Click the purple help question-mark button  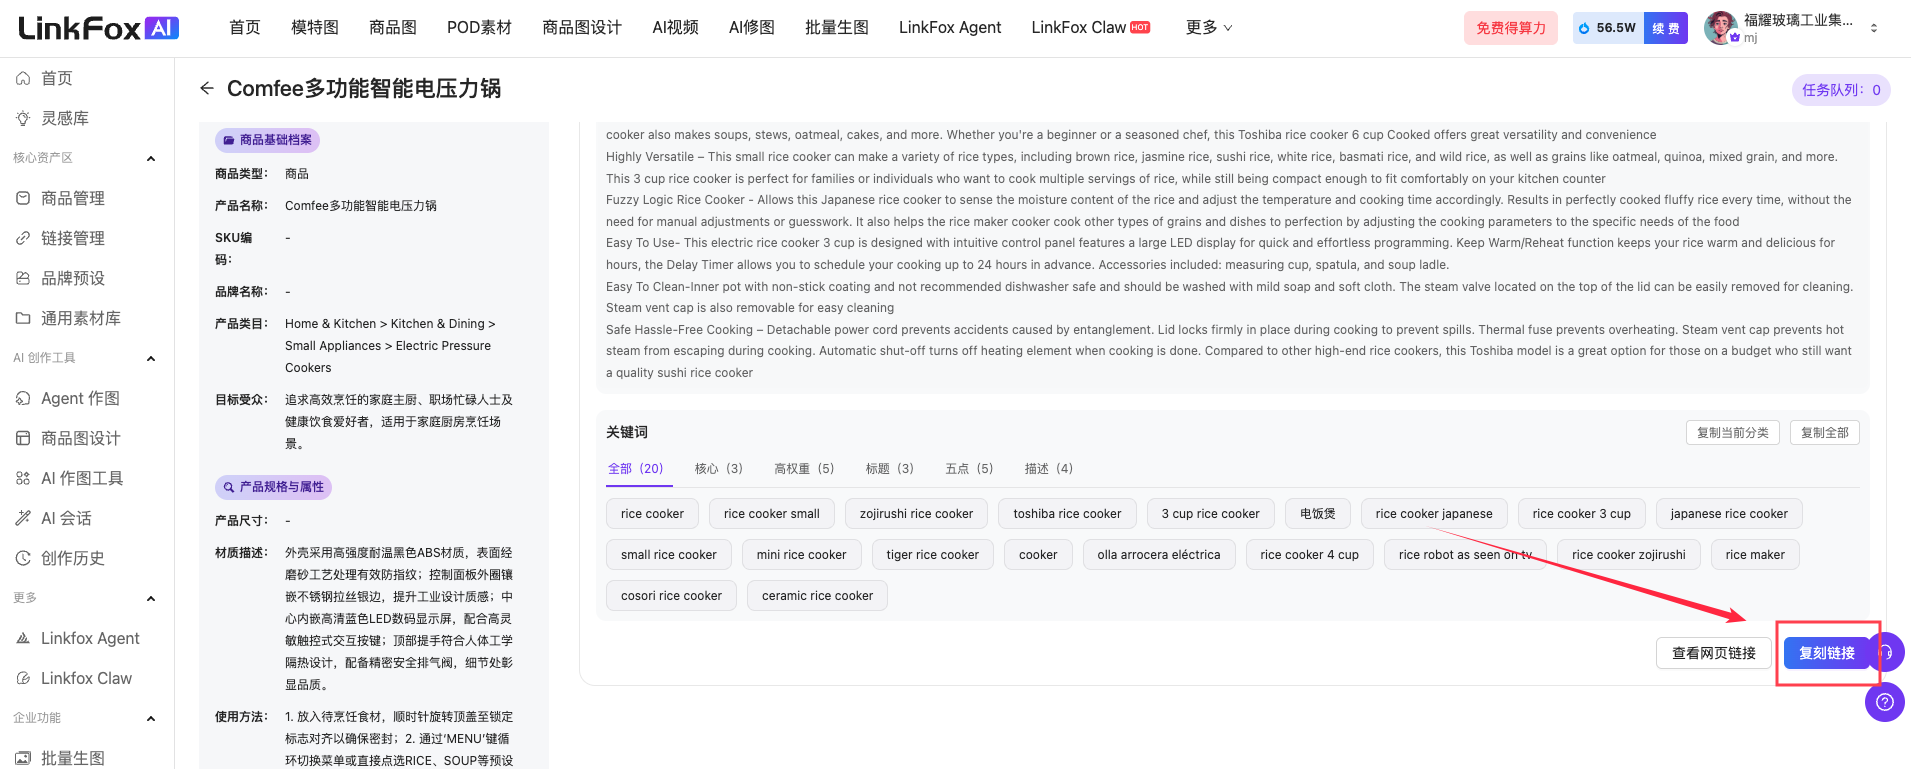(x=1885, y=702)
